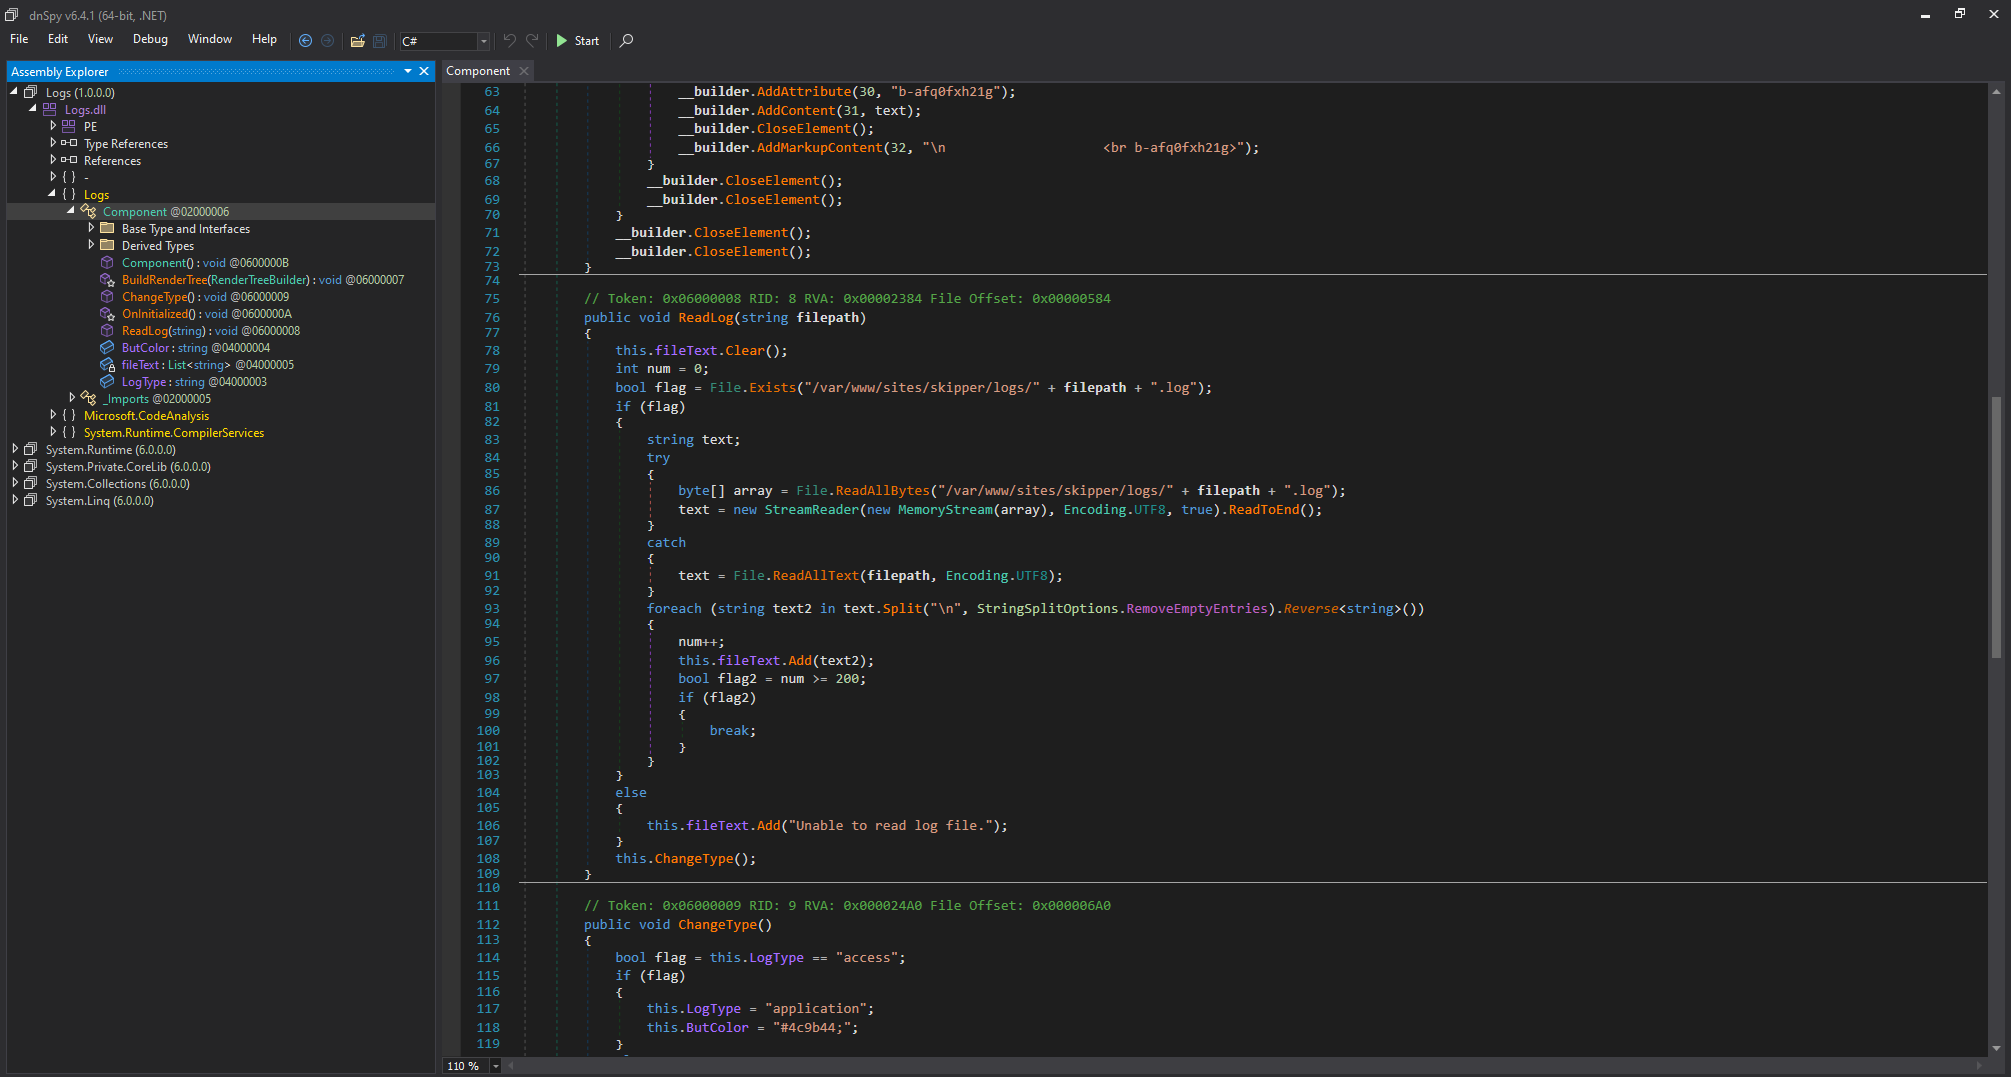Select the BuildRenderTree(RenderTreeBuilder) entry
The height and width of the screenshot is (1077, 2011).
[x=263, y=280]
